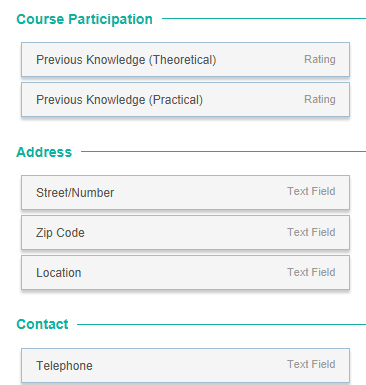The height and width of the screenshot is (385, 366).
Task: Click the Address section heading
Action: (x=44, y=152)
